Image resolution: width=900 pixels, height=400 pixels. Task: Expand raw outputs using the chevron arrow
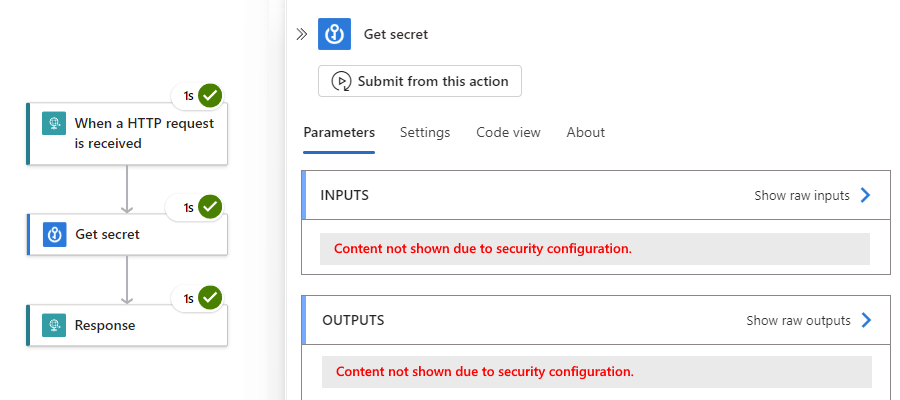867,320
